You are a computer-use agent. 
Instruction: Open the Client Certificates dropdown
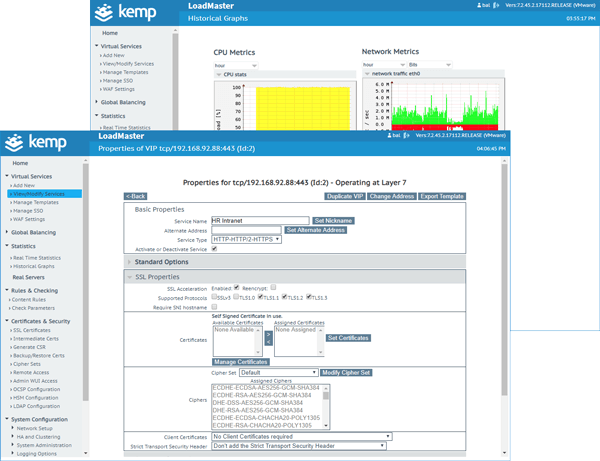click(302, 437)
